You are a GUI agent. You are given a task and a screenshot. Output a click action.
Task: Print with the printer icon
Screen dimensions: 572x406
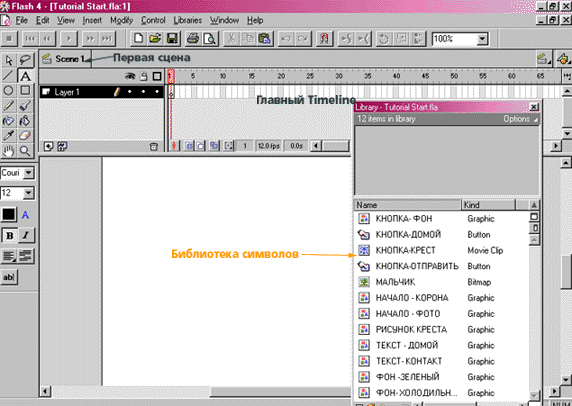pos(193,38)
